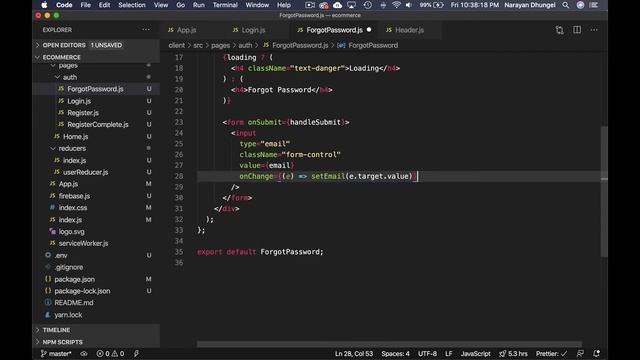The image size is (640, 360).
Task: Change UTF-8 file encoding
Action: (427, 353)
